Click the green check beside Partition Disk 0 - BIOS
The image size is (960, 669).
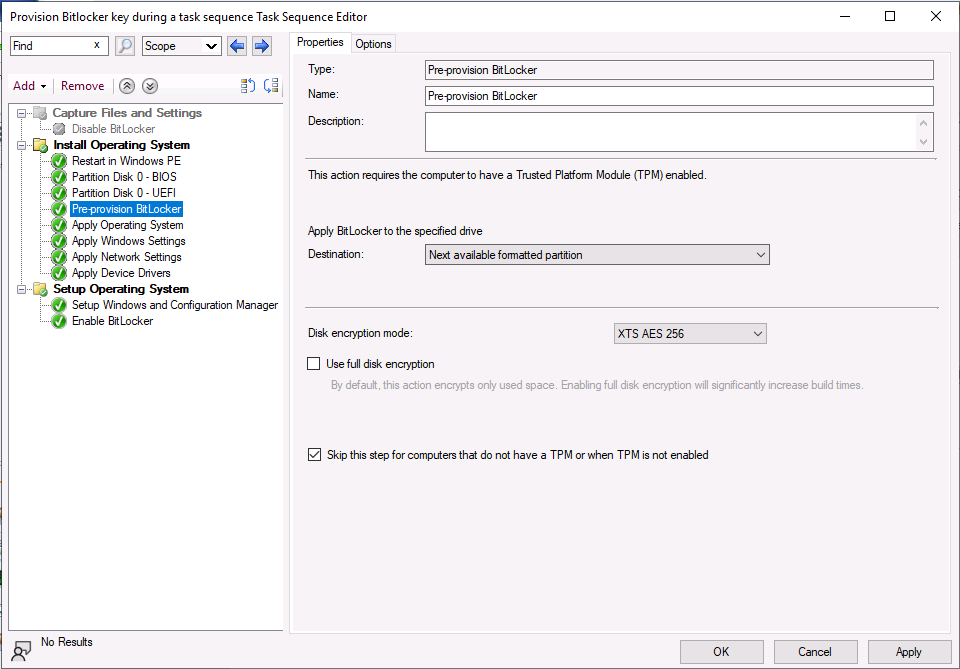tap(59, 177)
